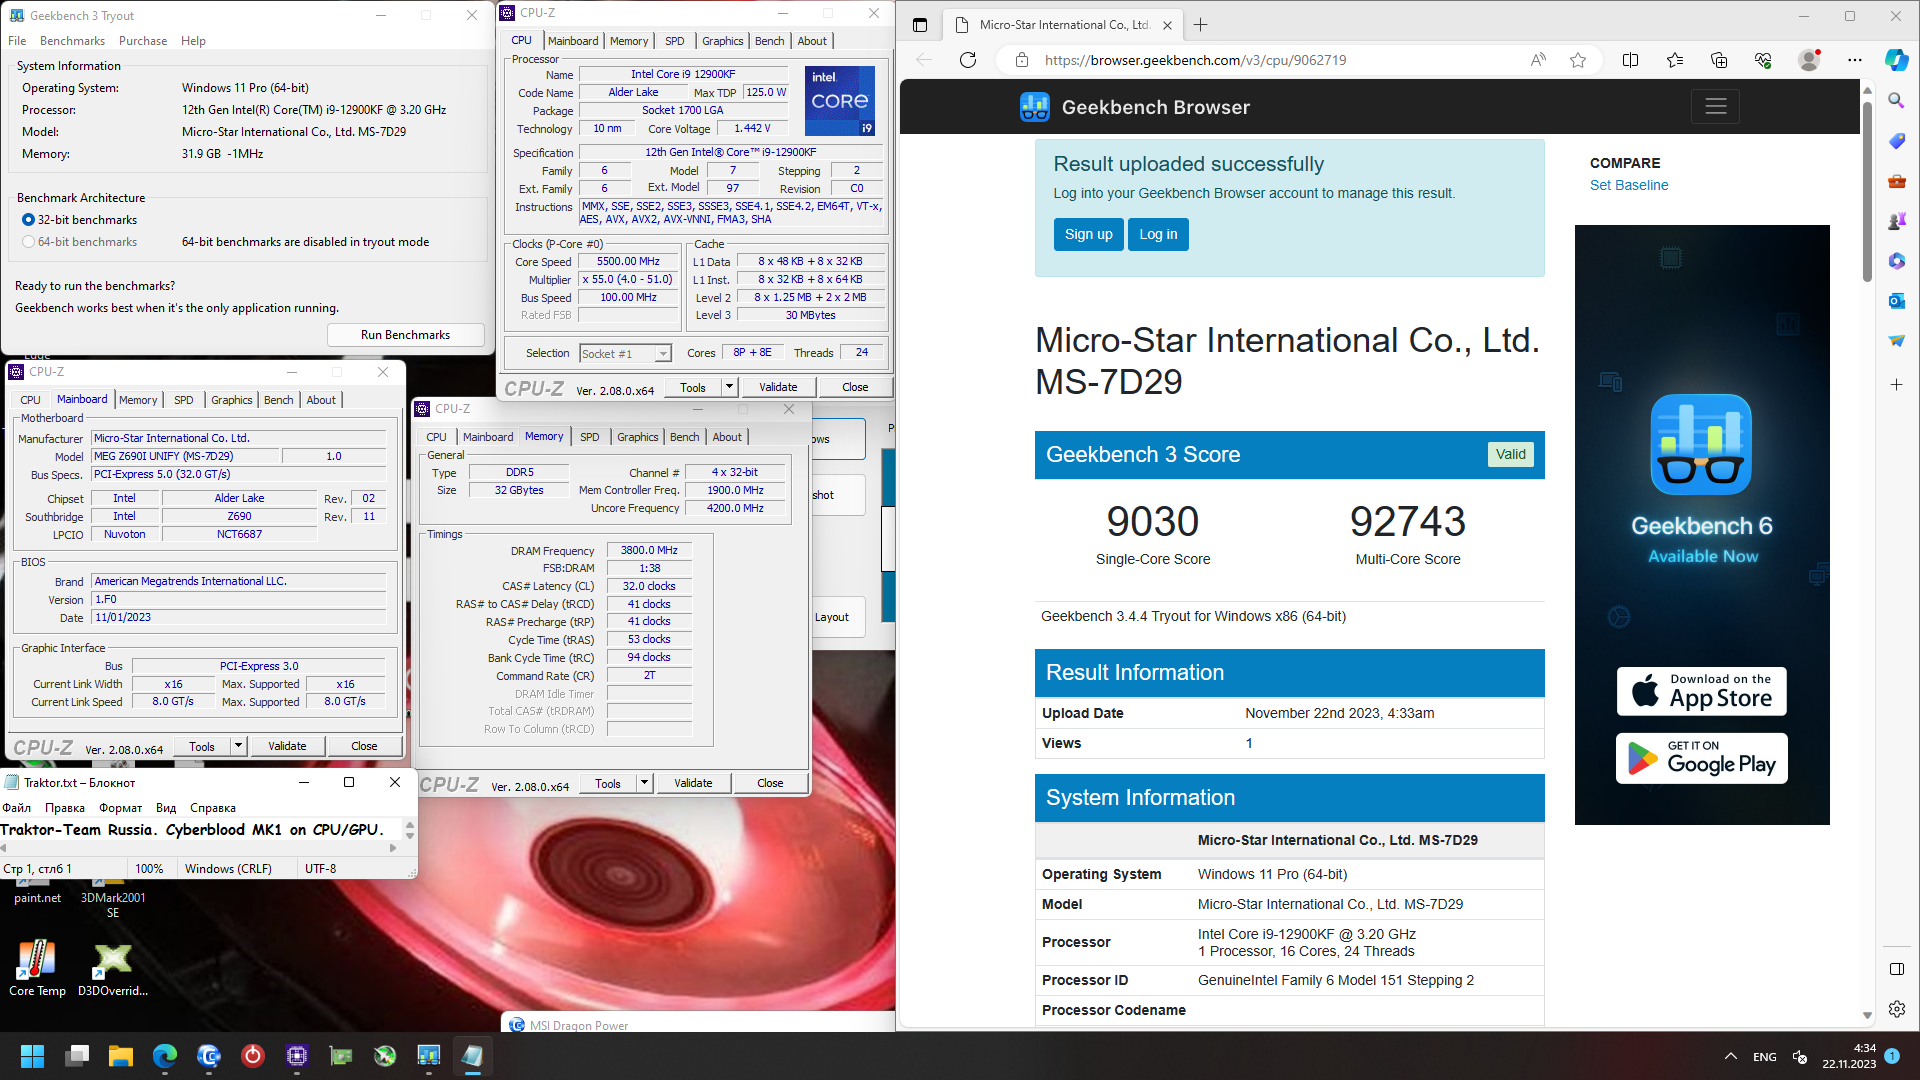Click Notepad horizontal scrollbar right arrow
Image resolution: width=1920 pixels, height=1080 pixels.
tap(392, 848)
